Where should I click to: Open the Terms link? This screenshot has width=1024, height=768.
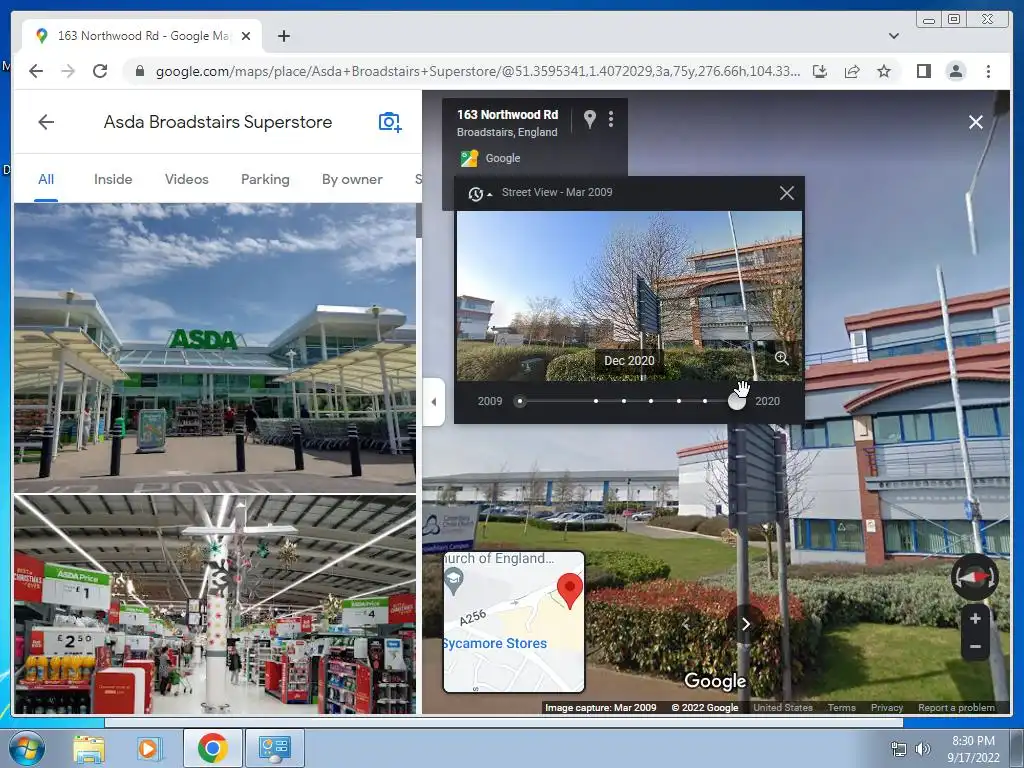(841, 707)
